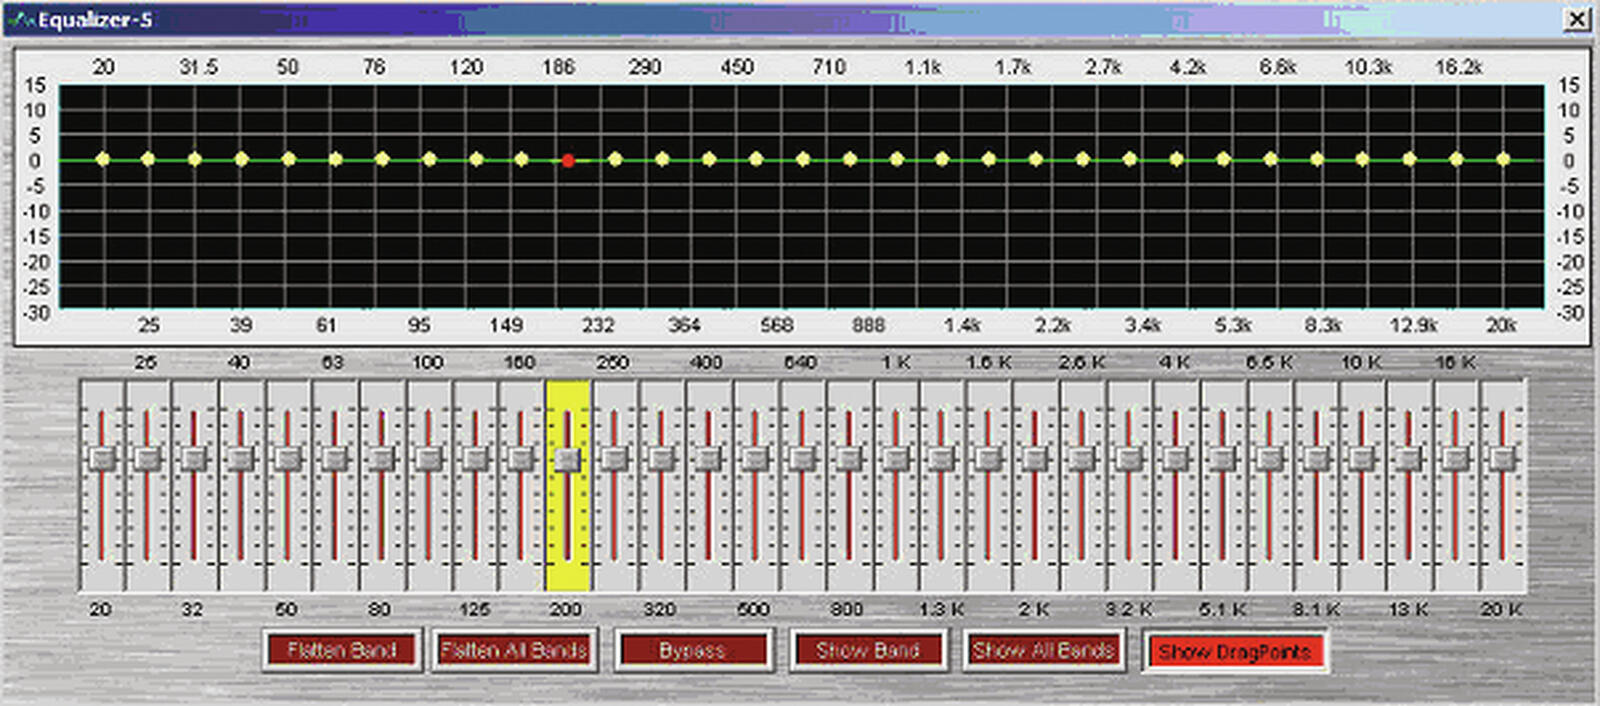Viewport: 1600px width, 706px height.
Task: Select the graph drag point above 39
Action: point(241,159)
